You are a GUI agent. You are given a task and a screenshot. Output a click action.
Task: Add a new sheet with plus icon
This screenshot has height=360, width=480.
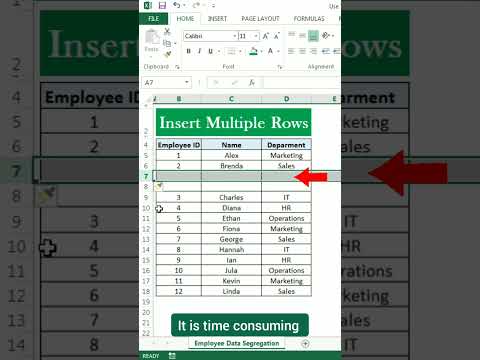305,344
